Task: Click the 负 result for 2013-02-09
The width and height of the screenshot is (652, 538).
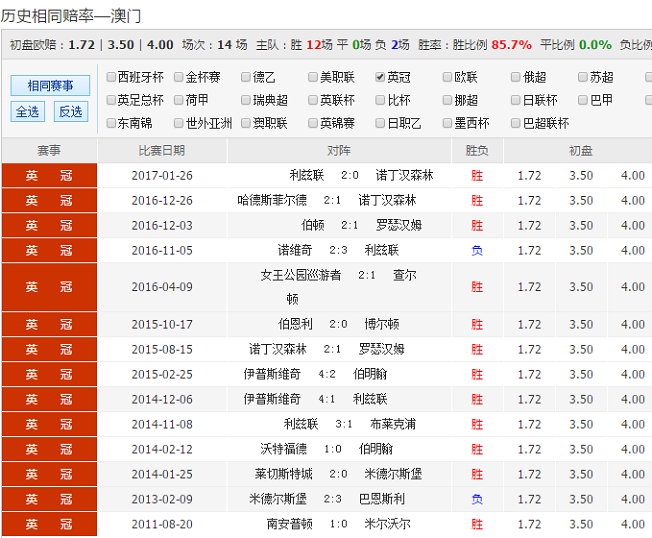Action: (x=477, y=499)
